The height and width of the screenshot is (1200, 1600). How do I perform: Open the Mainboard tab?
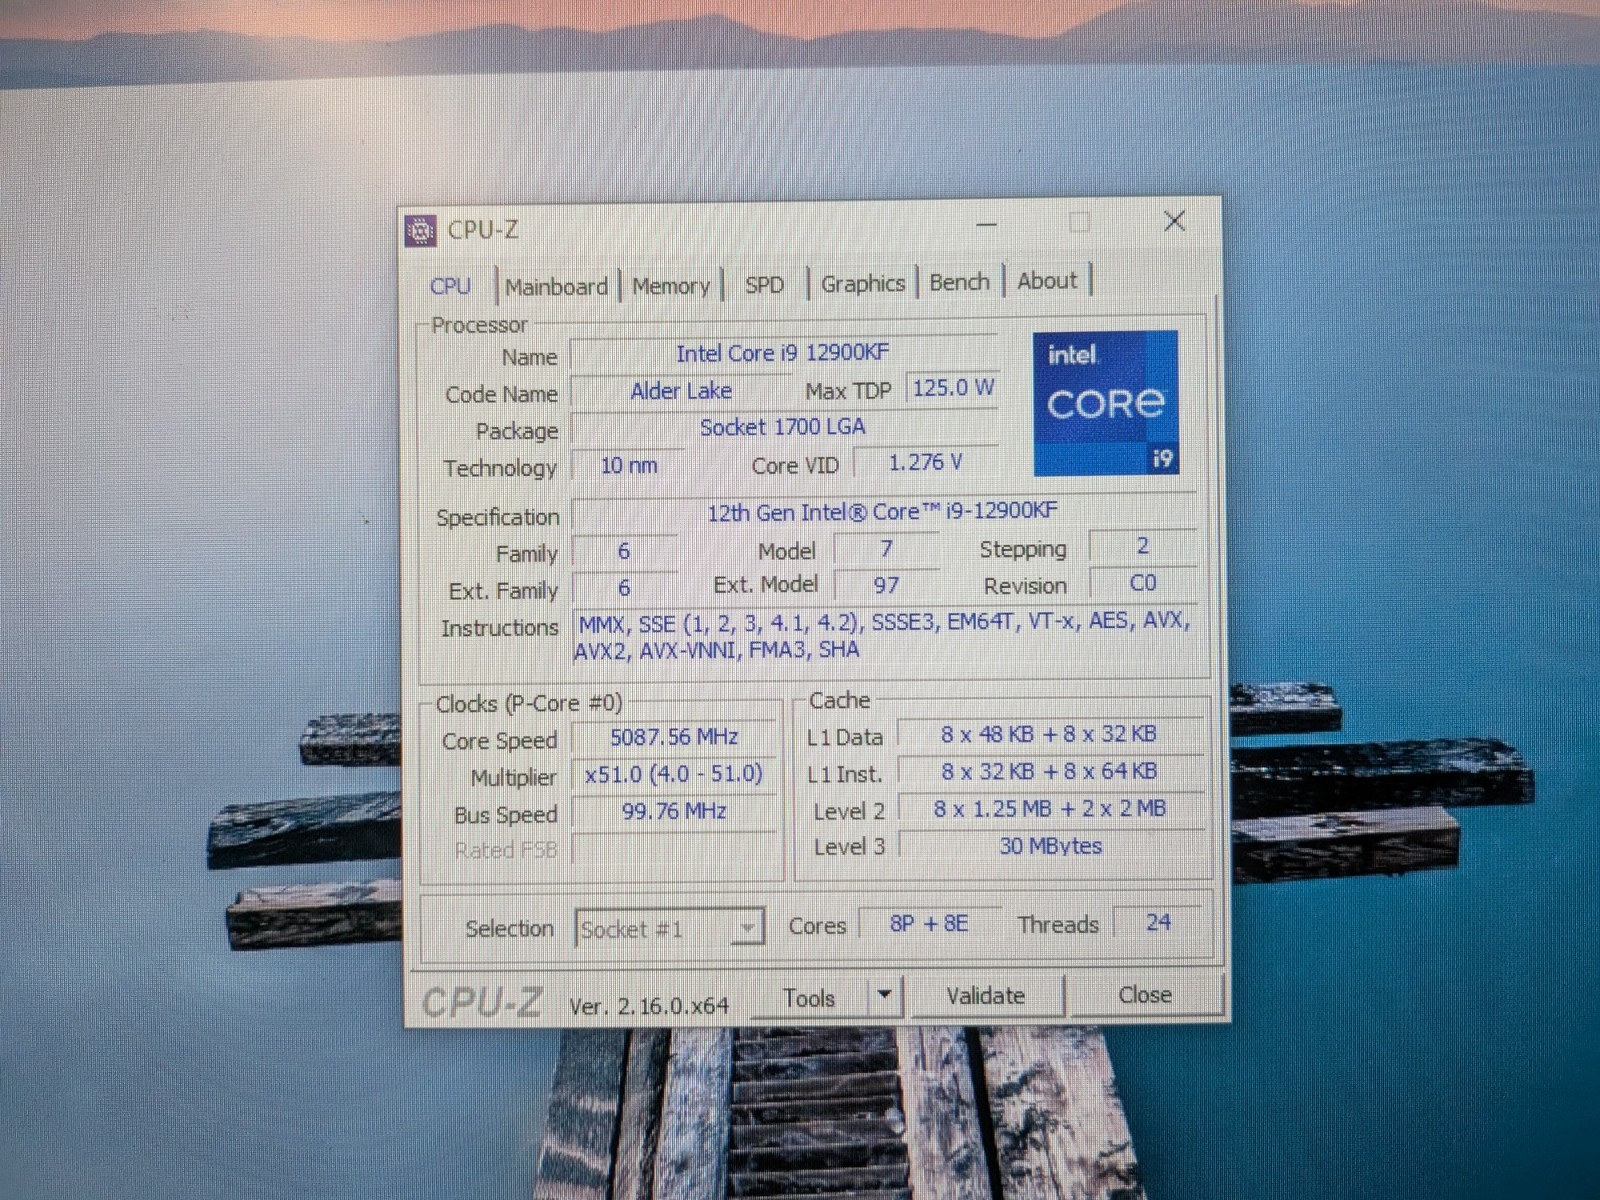tap(556, 287)
